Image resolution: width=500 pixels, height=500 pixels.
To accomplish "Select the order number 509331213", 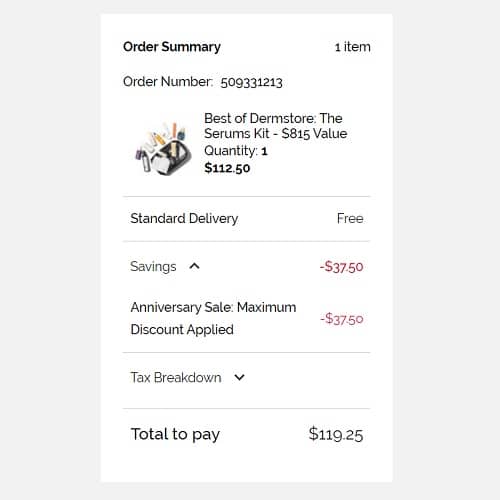I will pyautogui.click(x=251, y=82).
